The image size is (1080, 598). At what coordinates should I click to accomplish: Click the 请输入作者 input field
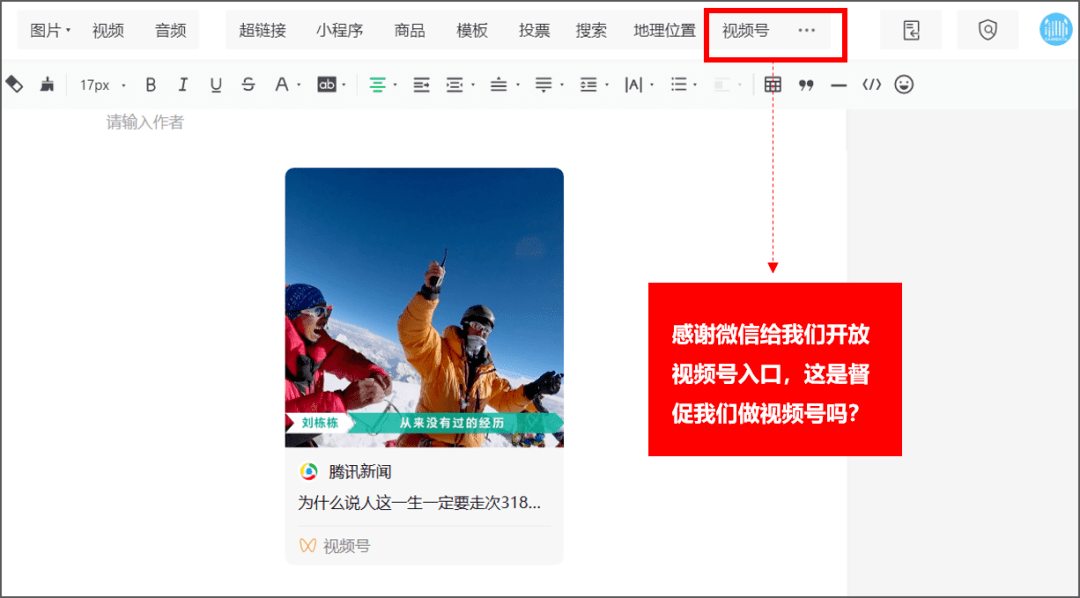tap(143, 122)
